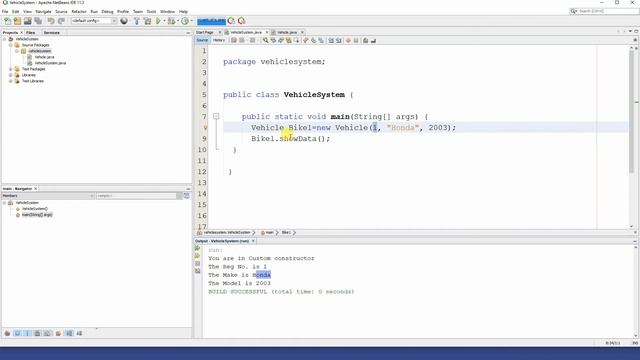Switch to the Services tab
This screenshot has height=360, width=640.
point(52,32)
